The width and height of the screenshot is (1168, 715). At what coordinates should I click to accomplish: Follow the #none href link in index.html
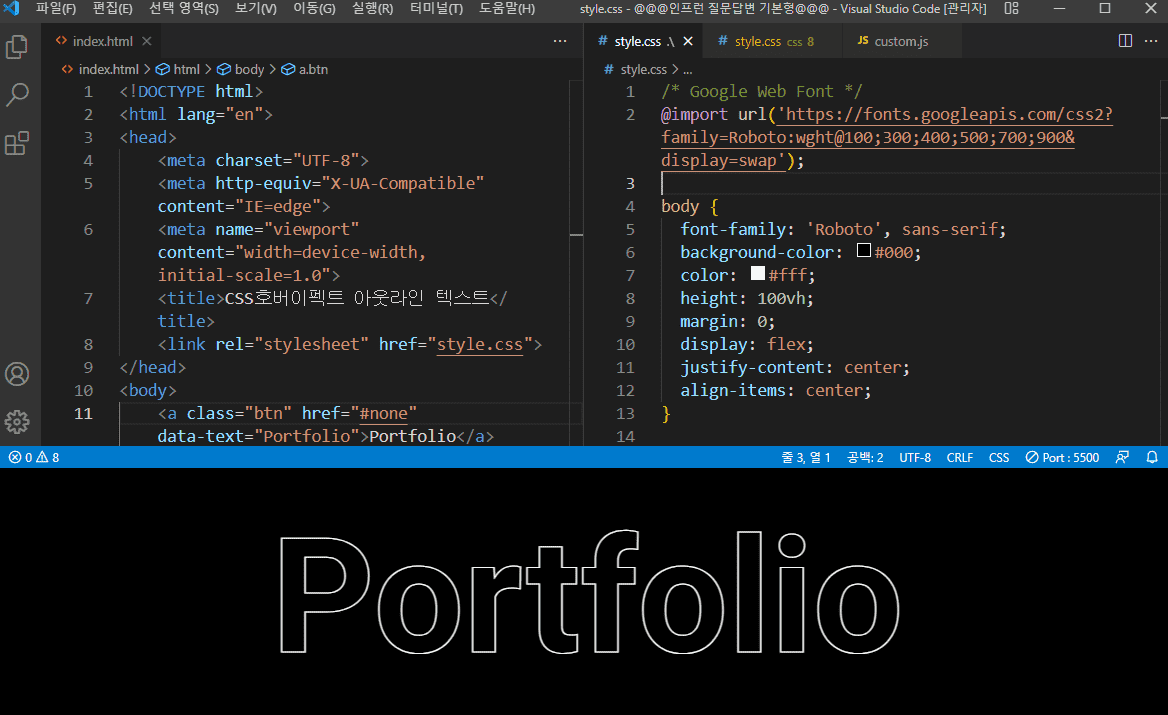tap(384, 413)
